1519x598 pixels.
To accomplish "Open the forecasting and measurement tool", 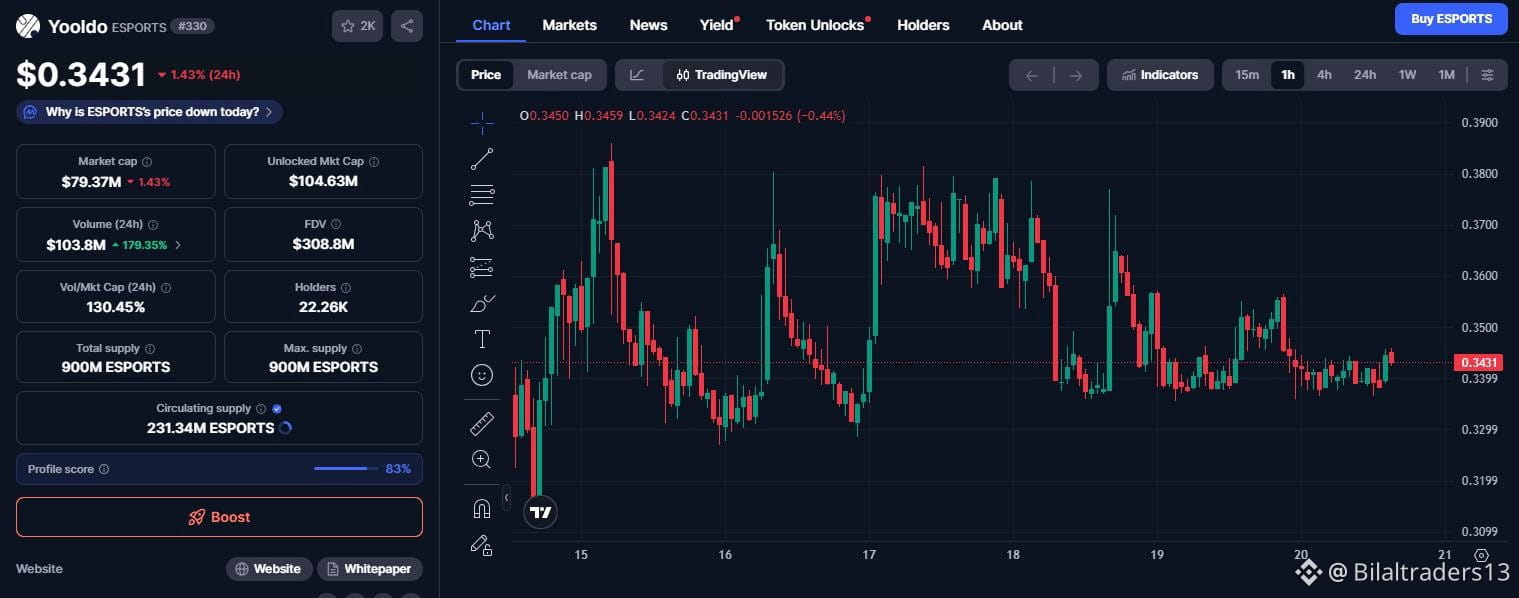I will pos(482,267).
